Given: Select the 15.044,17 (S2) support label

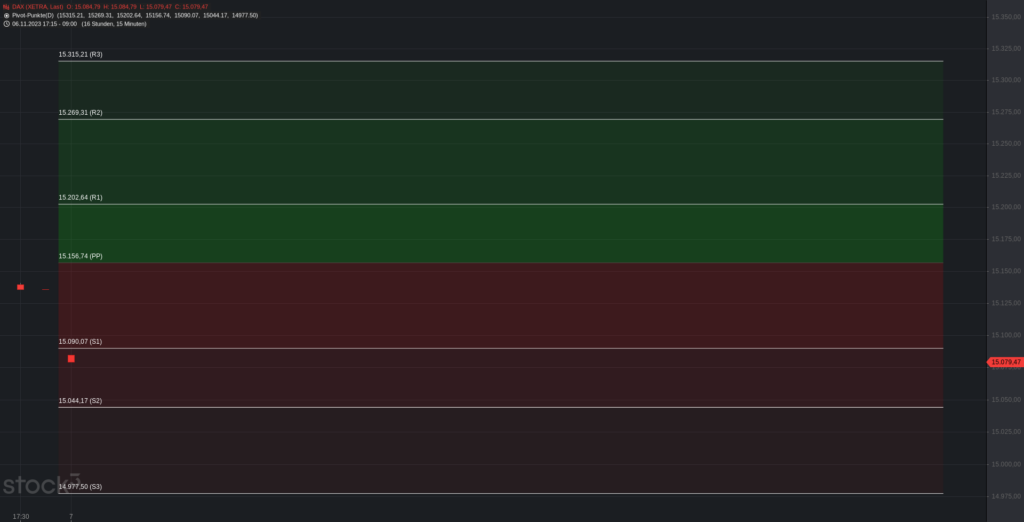Looking at the screenshot, I should (x=80, y=400).
